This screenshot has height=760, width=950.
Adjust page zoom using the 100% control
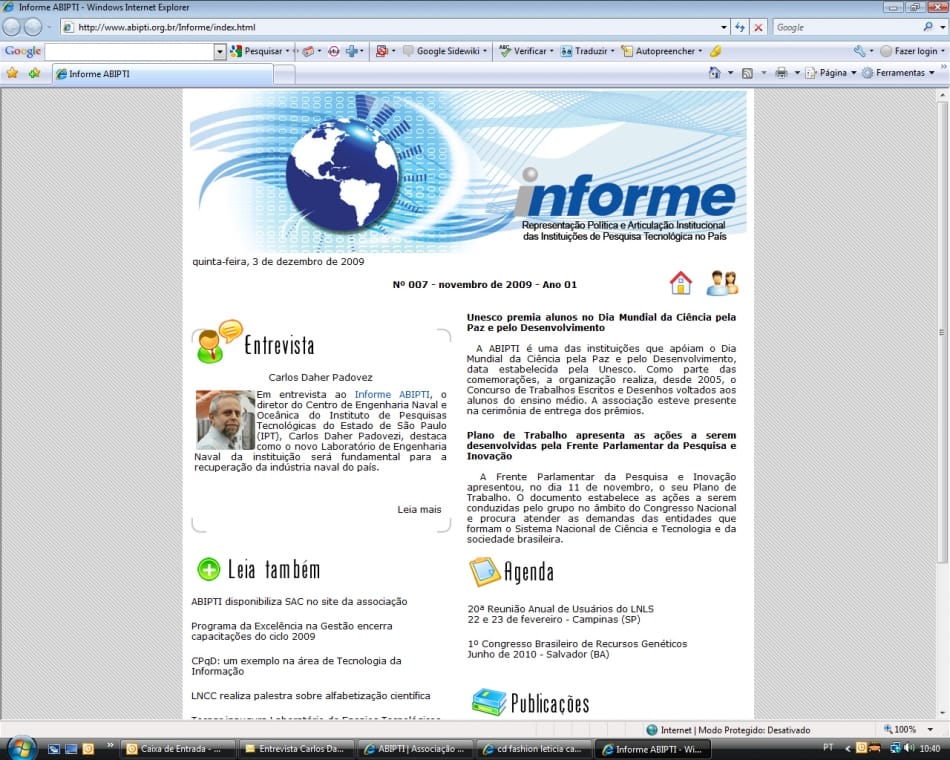(x=903, y=729)
